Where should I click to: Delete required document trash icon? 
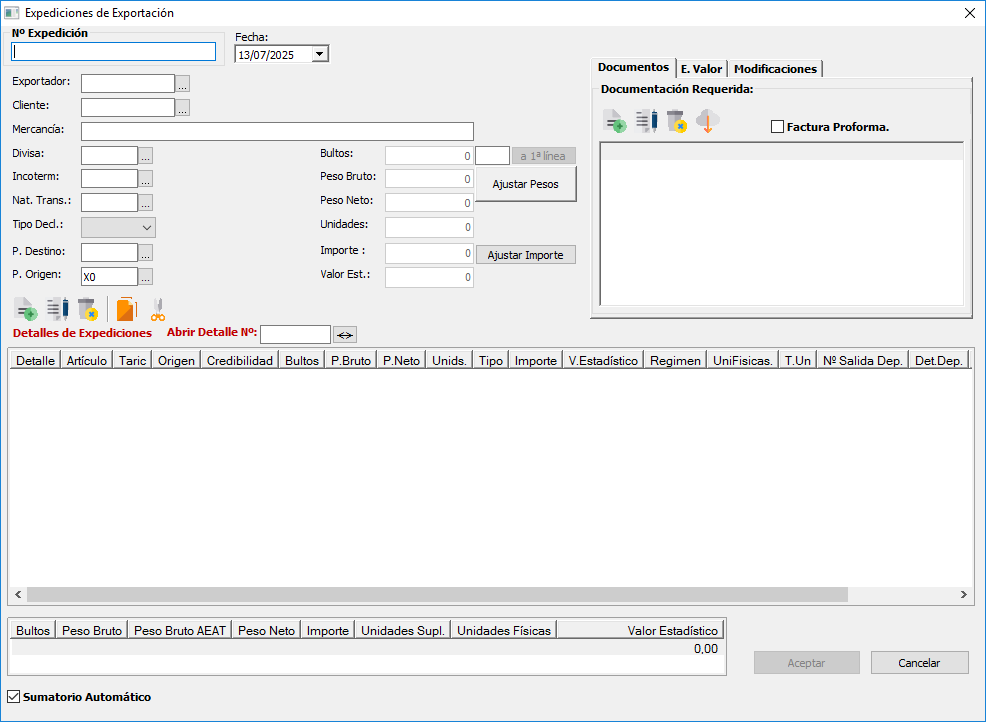pyautogui.click(x=677, y=123)
